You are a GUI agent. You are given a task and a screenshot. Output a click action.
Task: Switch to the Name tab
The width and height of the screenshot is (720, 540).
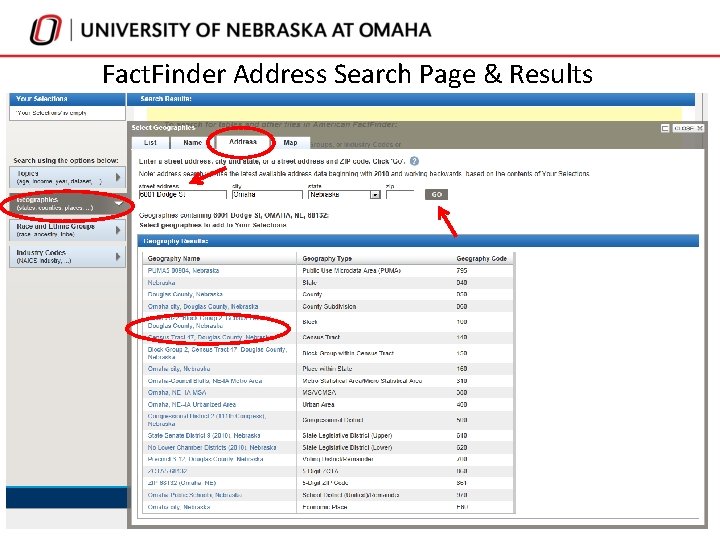pyautogui.click(x=192, y=143)
